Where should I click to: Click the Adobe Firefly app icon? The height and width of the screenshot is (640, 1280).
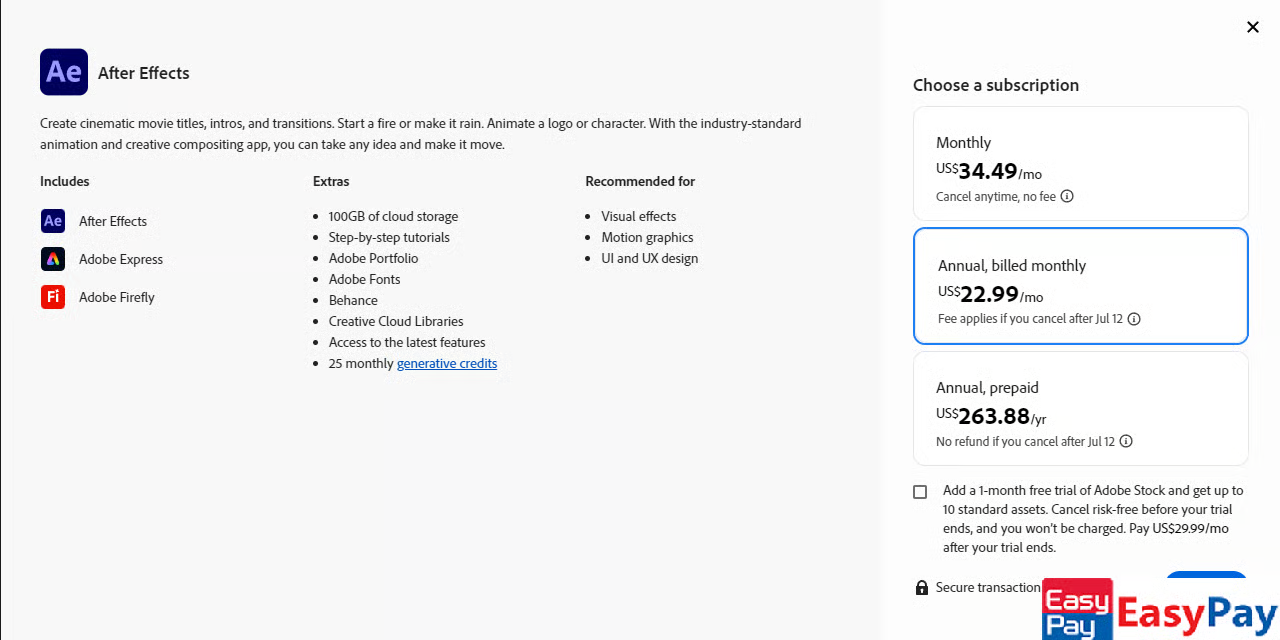tap(53, 297)
